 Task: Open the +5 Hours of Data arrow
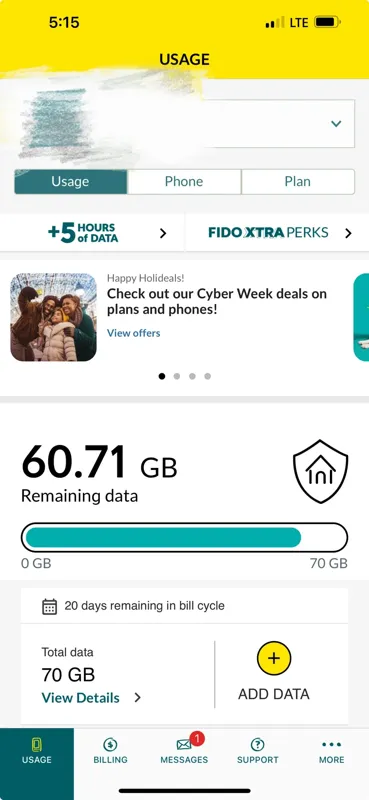tap(163, 233)
